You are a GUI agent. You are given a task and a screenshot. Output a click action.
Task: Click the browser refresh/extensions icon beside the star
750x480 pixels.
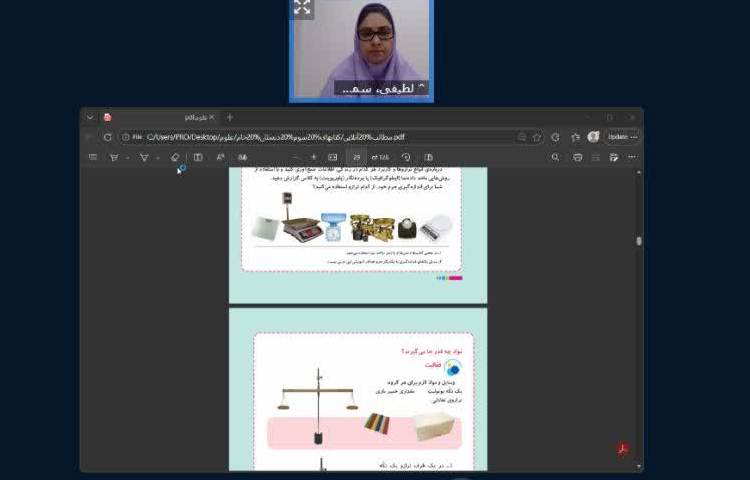coord(555,137)
